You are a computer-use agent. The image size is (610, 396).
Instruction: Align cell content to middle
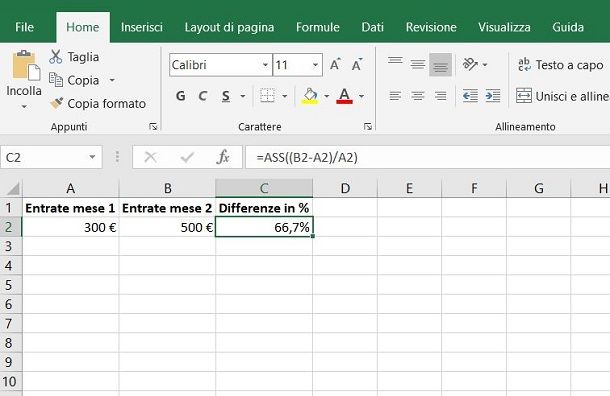(x=418, y=65)
